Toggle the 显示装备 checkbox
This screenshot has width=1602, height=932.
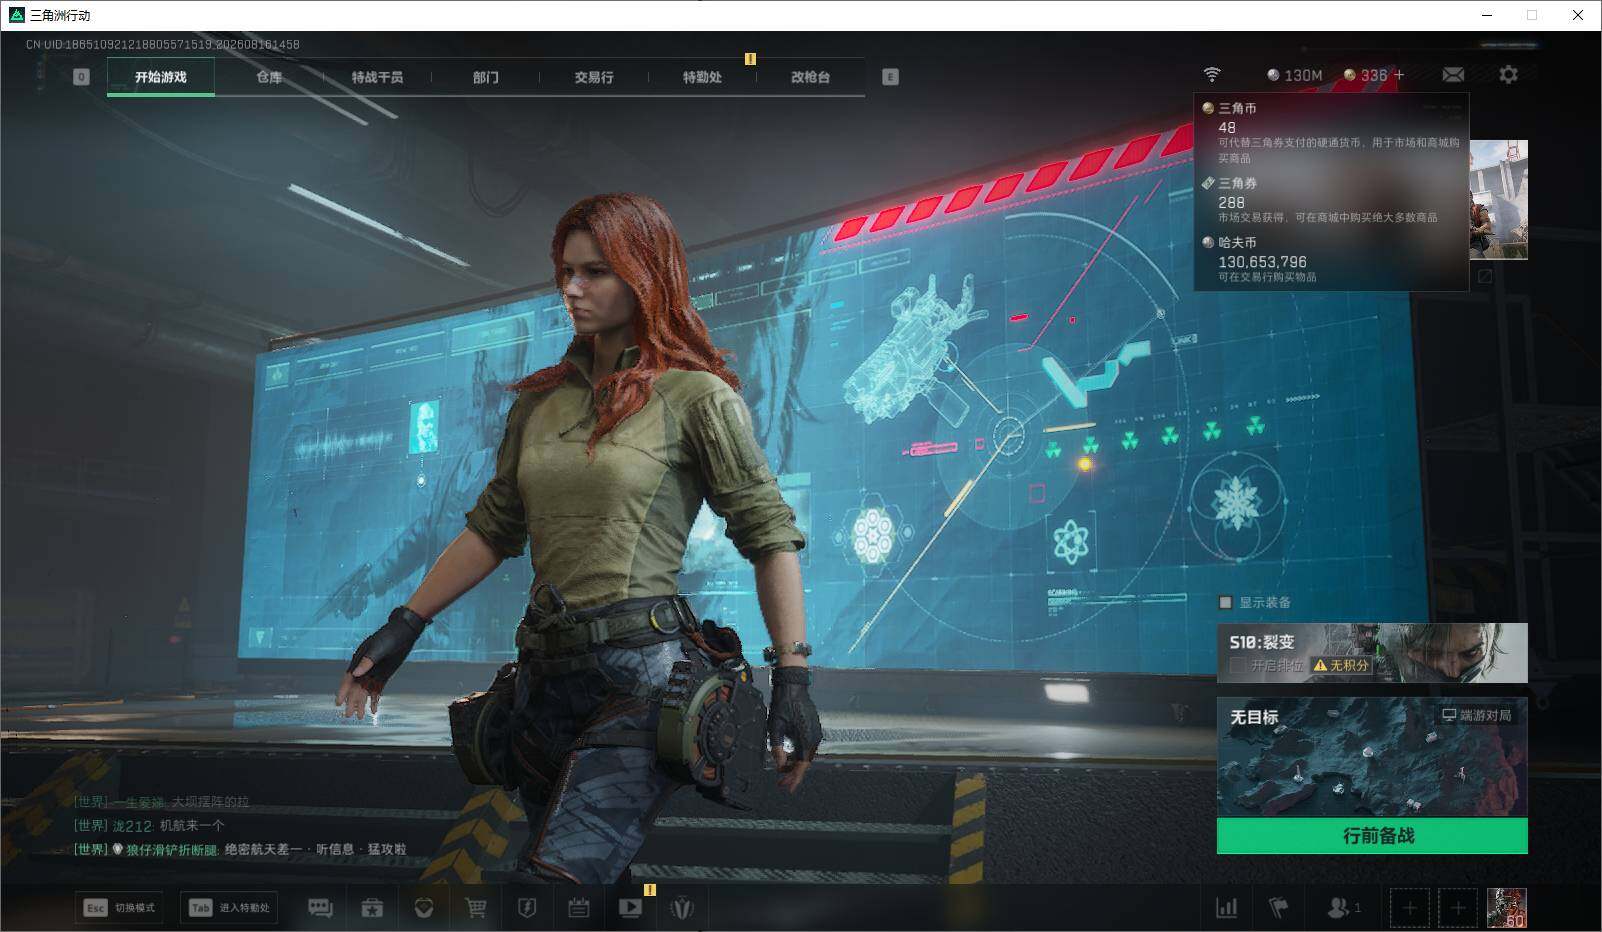1225,602
